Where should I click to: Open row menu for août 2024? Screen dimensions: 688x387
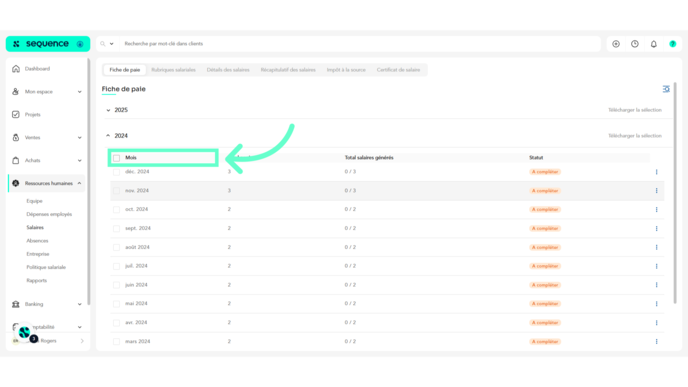[656, 247]
